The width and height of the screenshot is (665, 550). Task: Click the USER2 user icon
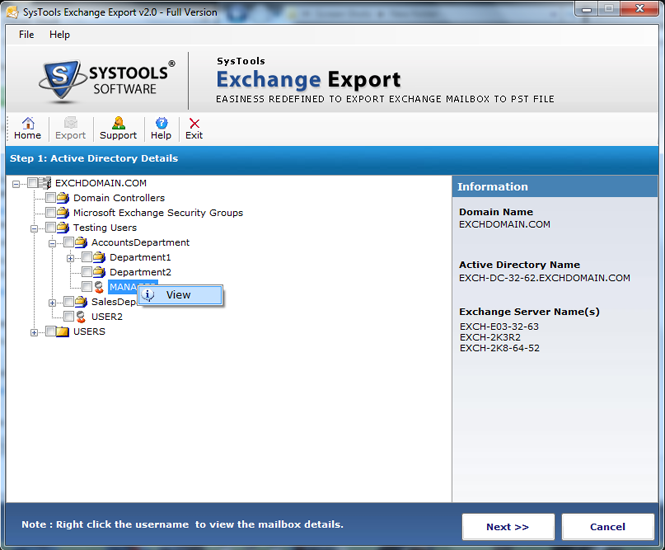(x=81, y=317)
